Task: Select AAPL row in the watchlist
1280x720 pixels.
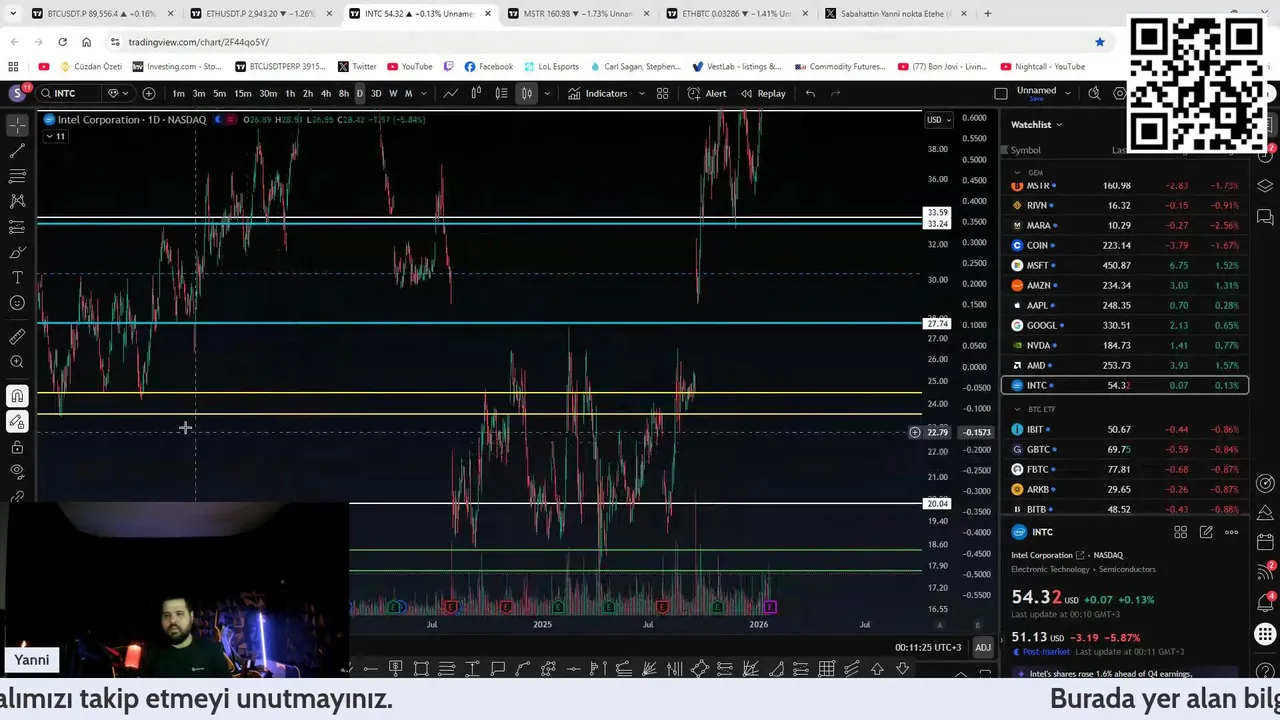Action: click(1125, 305)
